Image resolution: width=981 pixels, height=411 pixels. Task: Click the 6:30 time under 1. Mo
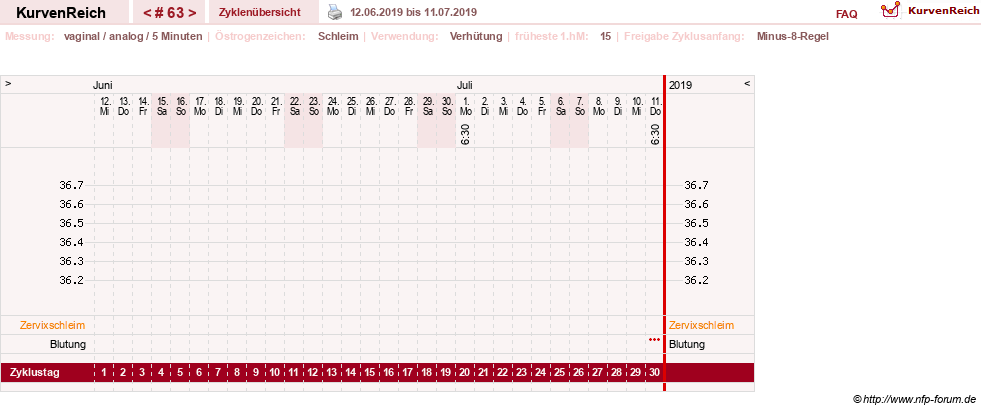coord(465,134)
